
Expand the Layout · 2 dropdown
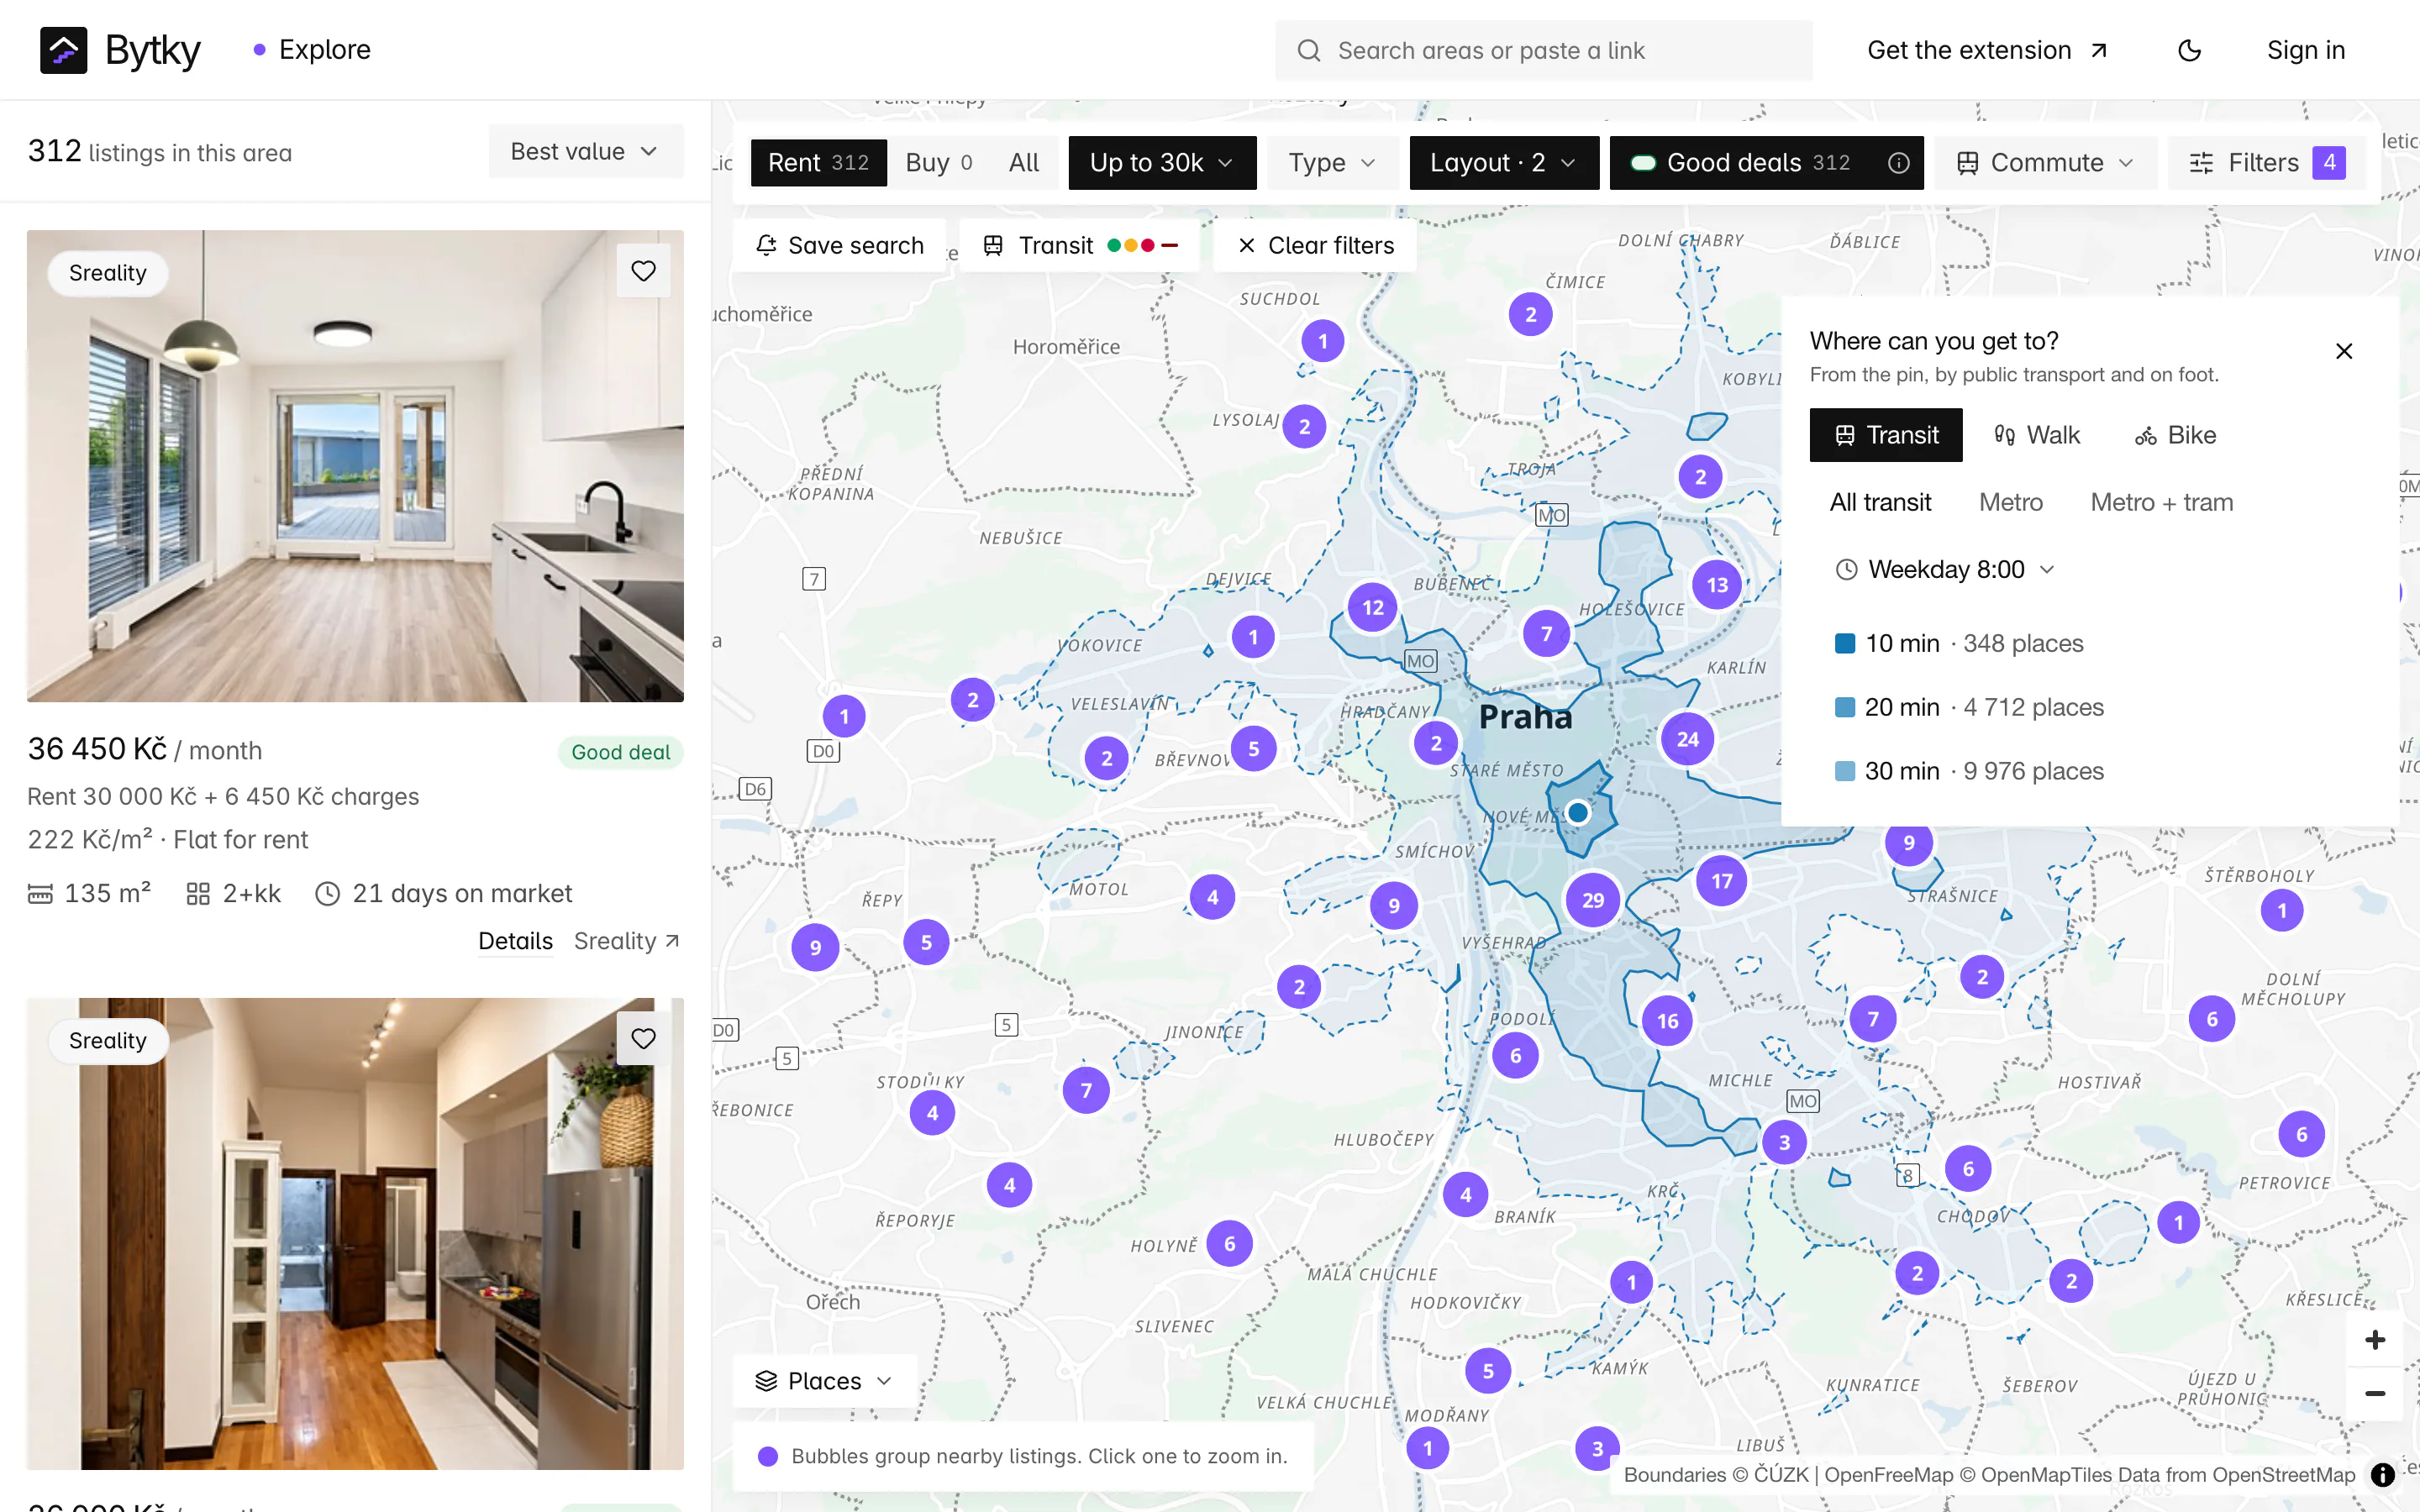pos(1504,163)
